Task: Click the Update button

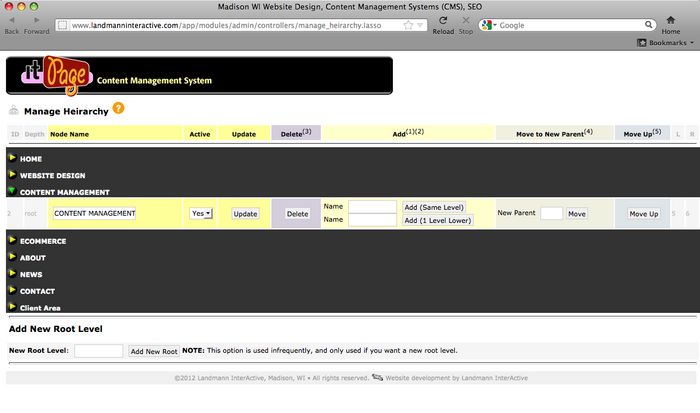Action: (245, 213)
